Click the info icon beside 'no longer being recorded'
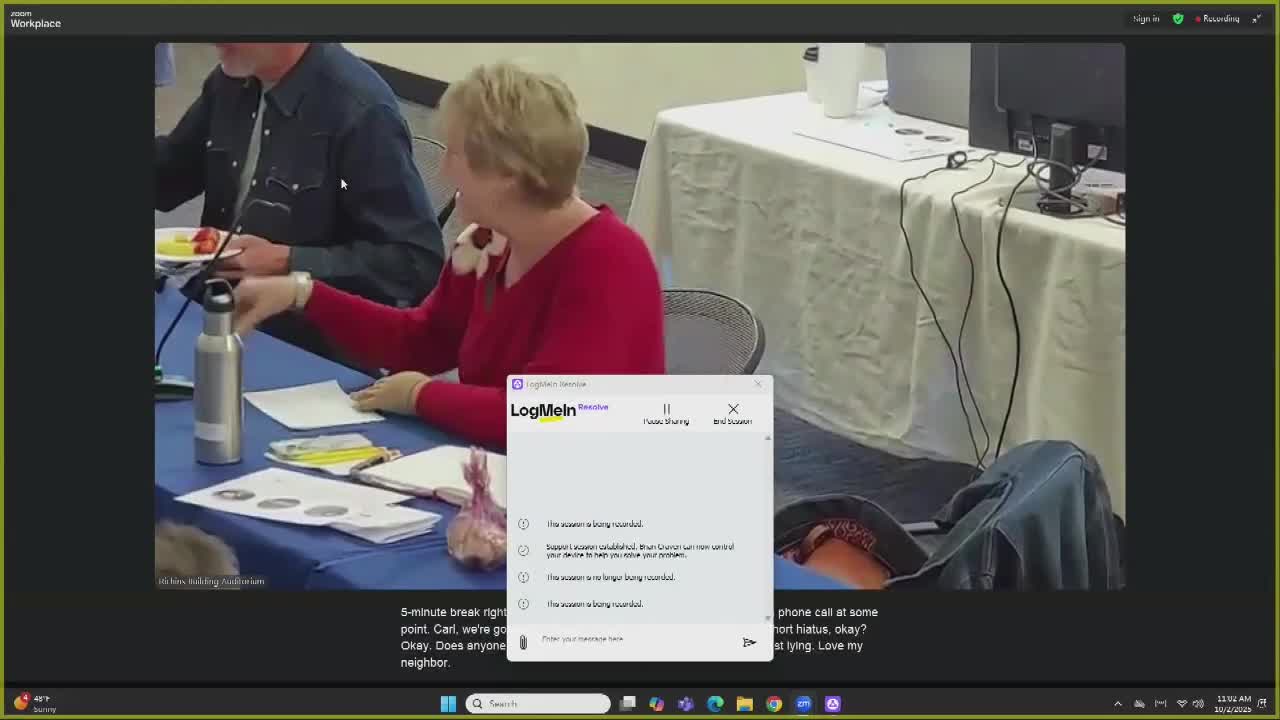This screenshot has width=1280, height=720. (523, 577)
